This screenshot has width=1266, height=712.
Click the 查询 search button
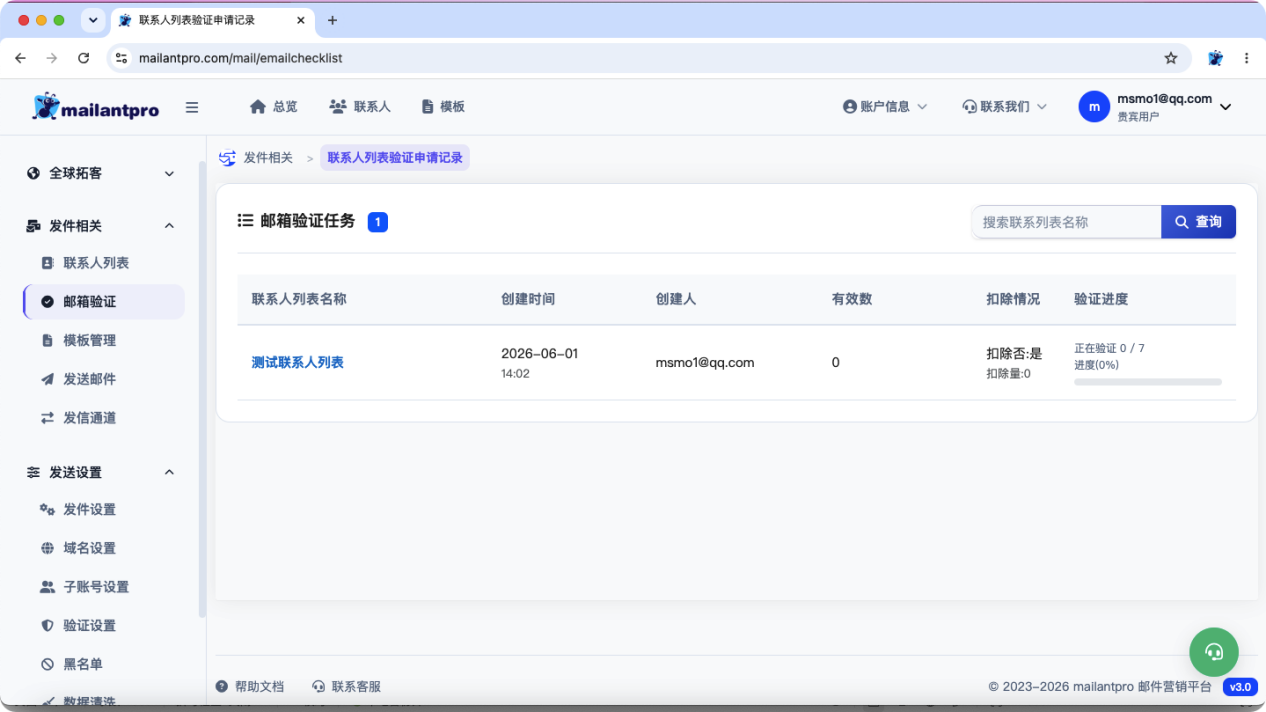pyautogui.click(x=1198, y=222)
